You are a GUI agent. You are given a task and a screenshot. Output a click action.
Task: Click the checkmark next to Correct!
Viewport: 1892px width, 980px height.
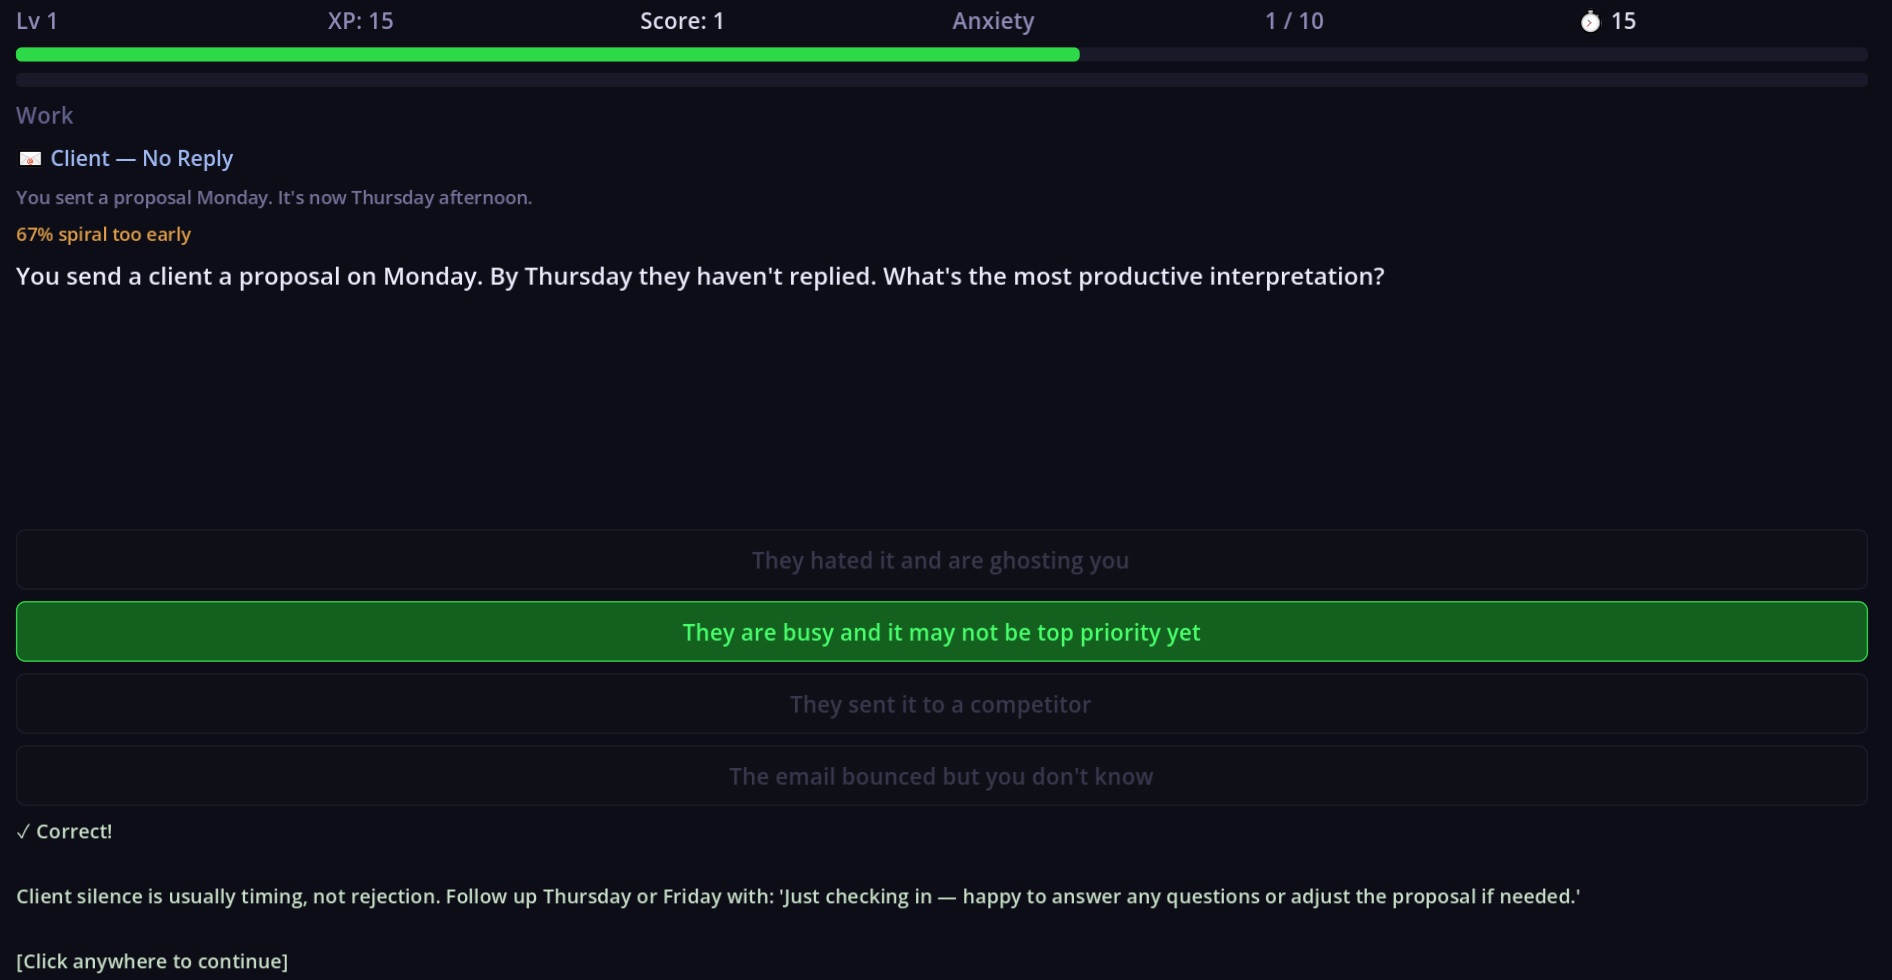coord(23,832)
